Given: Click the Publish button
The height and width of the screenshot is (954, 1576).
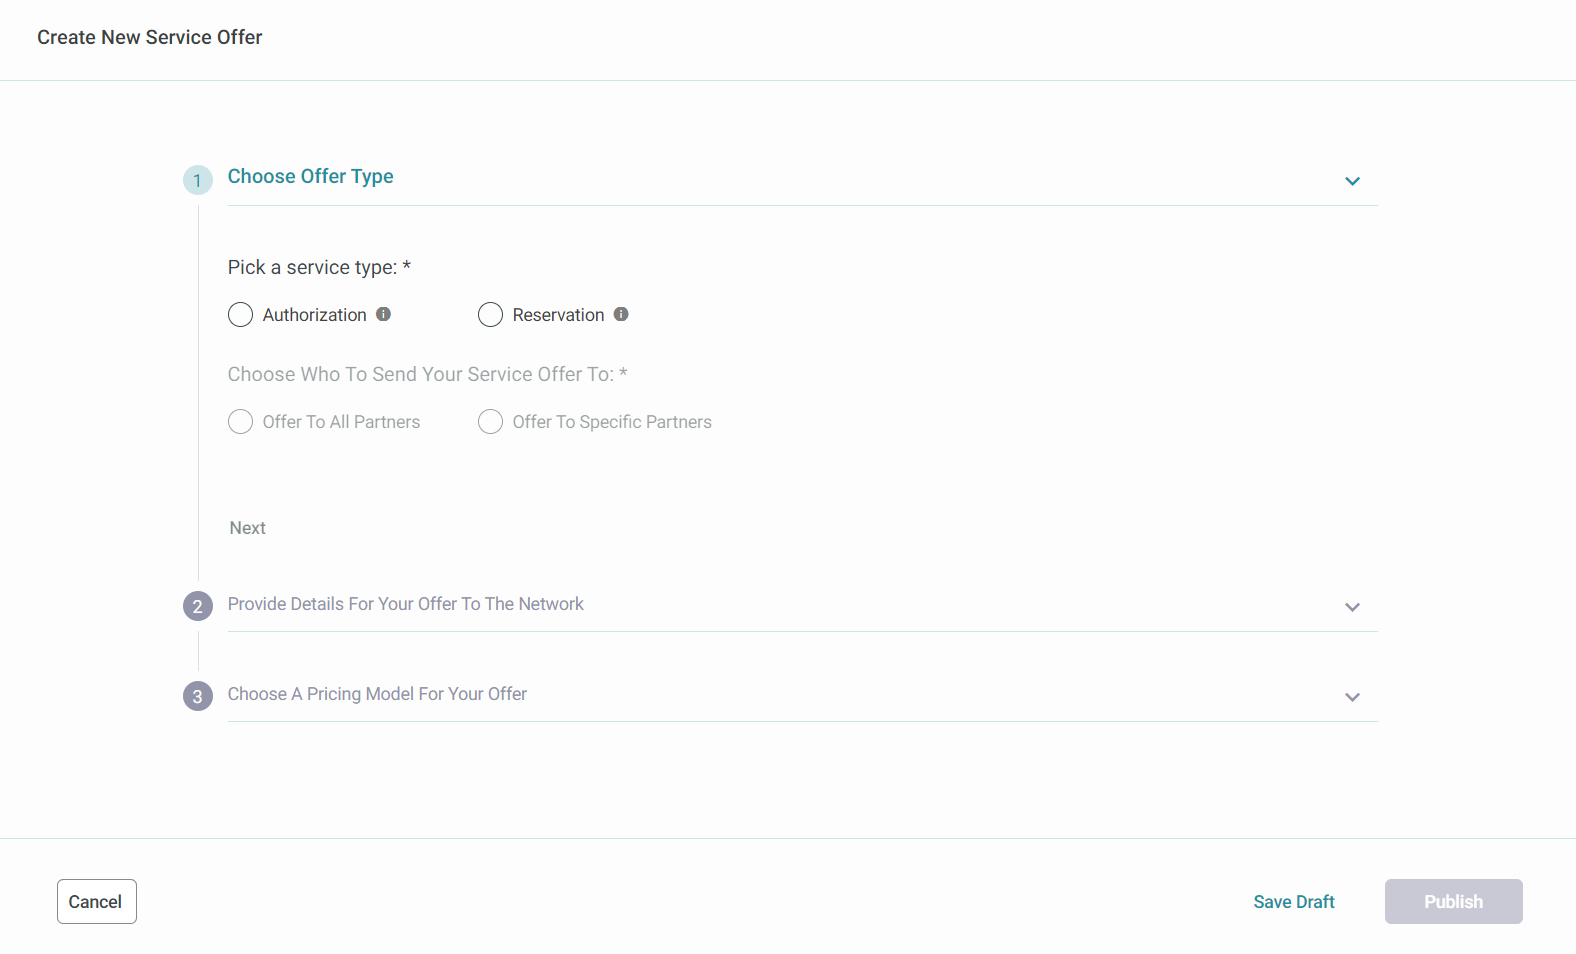Looking at the screenshot, I should tap(1453, 902).
